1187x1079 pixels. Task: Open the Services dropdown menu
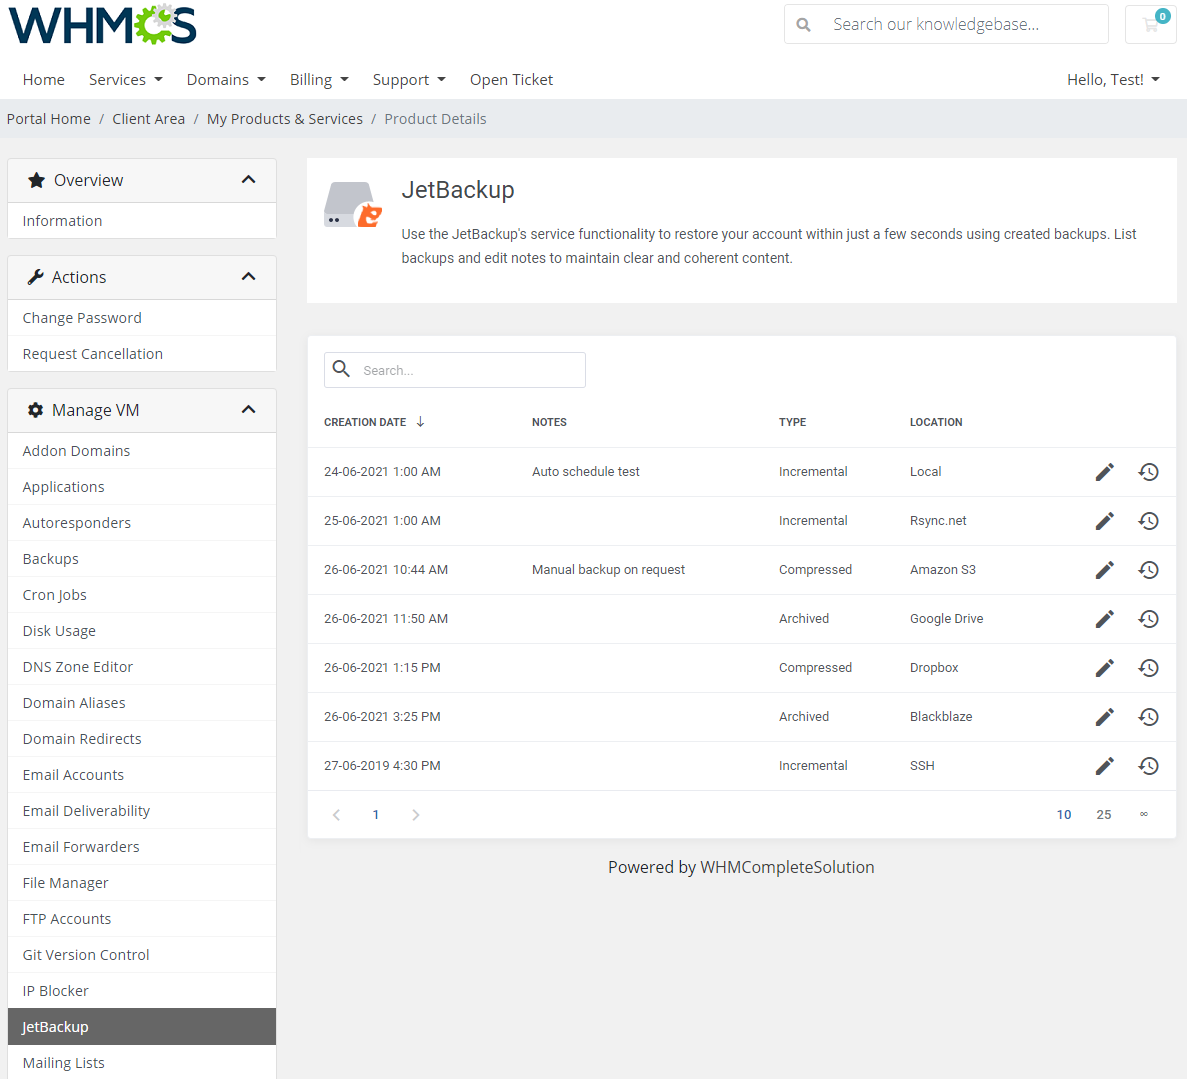(x=125, y=79)
